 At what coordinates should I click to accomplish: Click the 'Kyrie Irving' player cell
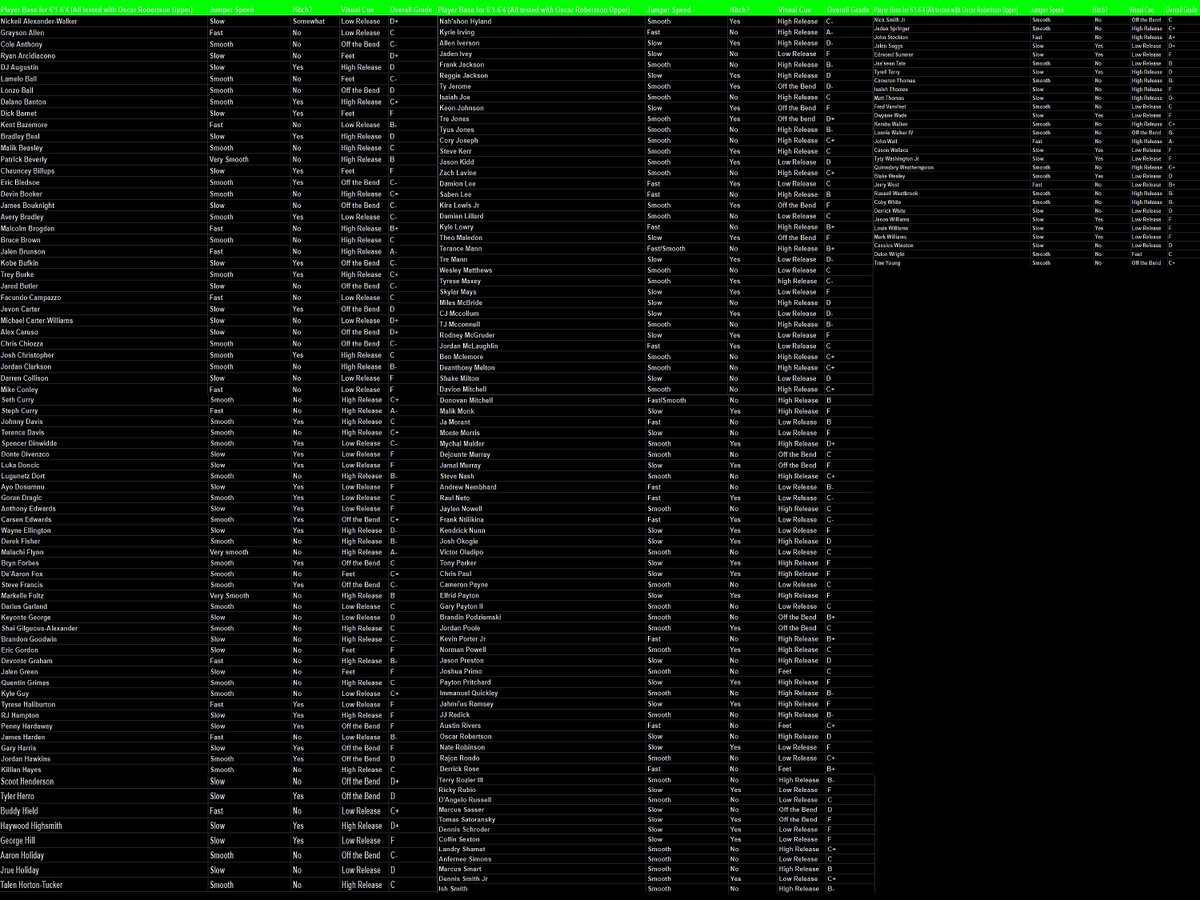(x=459, y=32)
